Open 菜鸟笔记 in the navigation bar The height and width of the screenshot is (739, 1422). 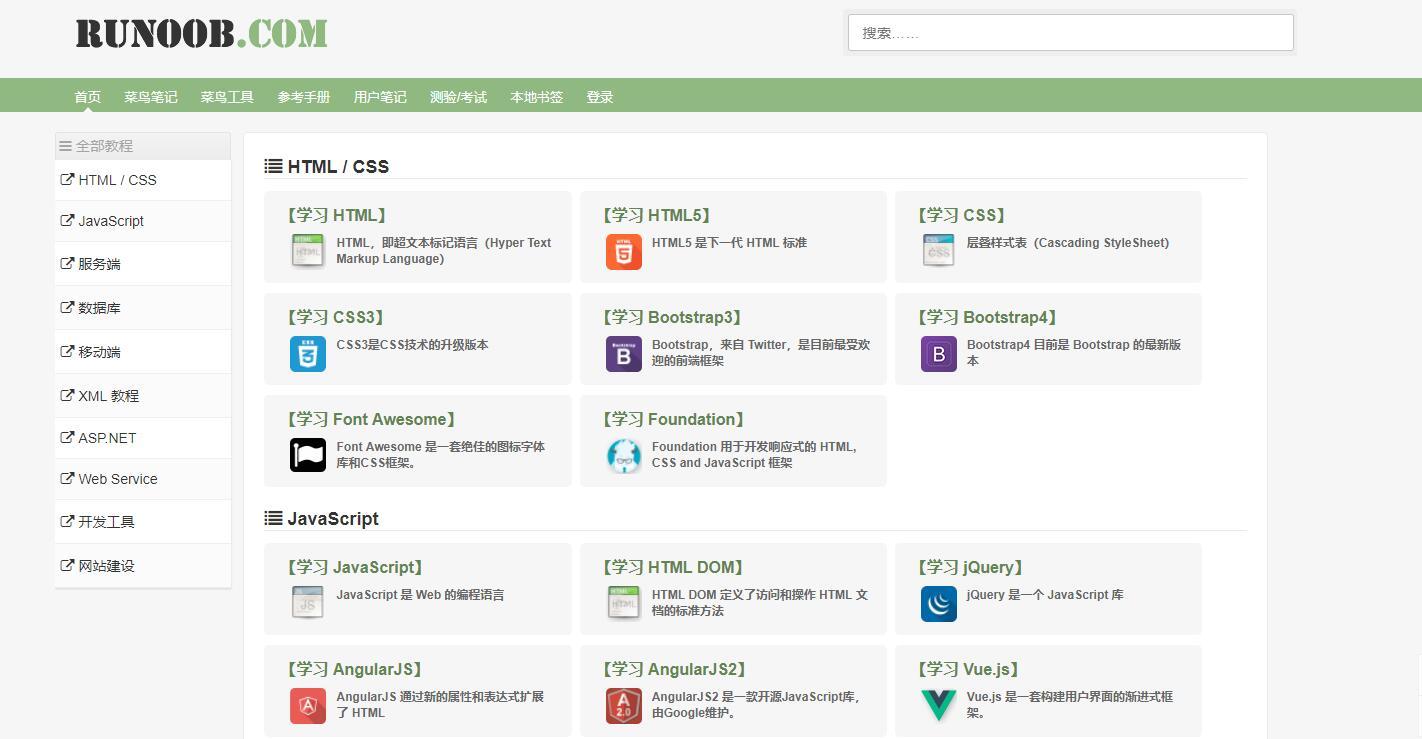pos(151,97)
